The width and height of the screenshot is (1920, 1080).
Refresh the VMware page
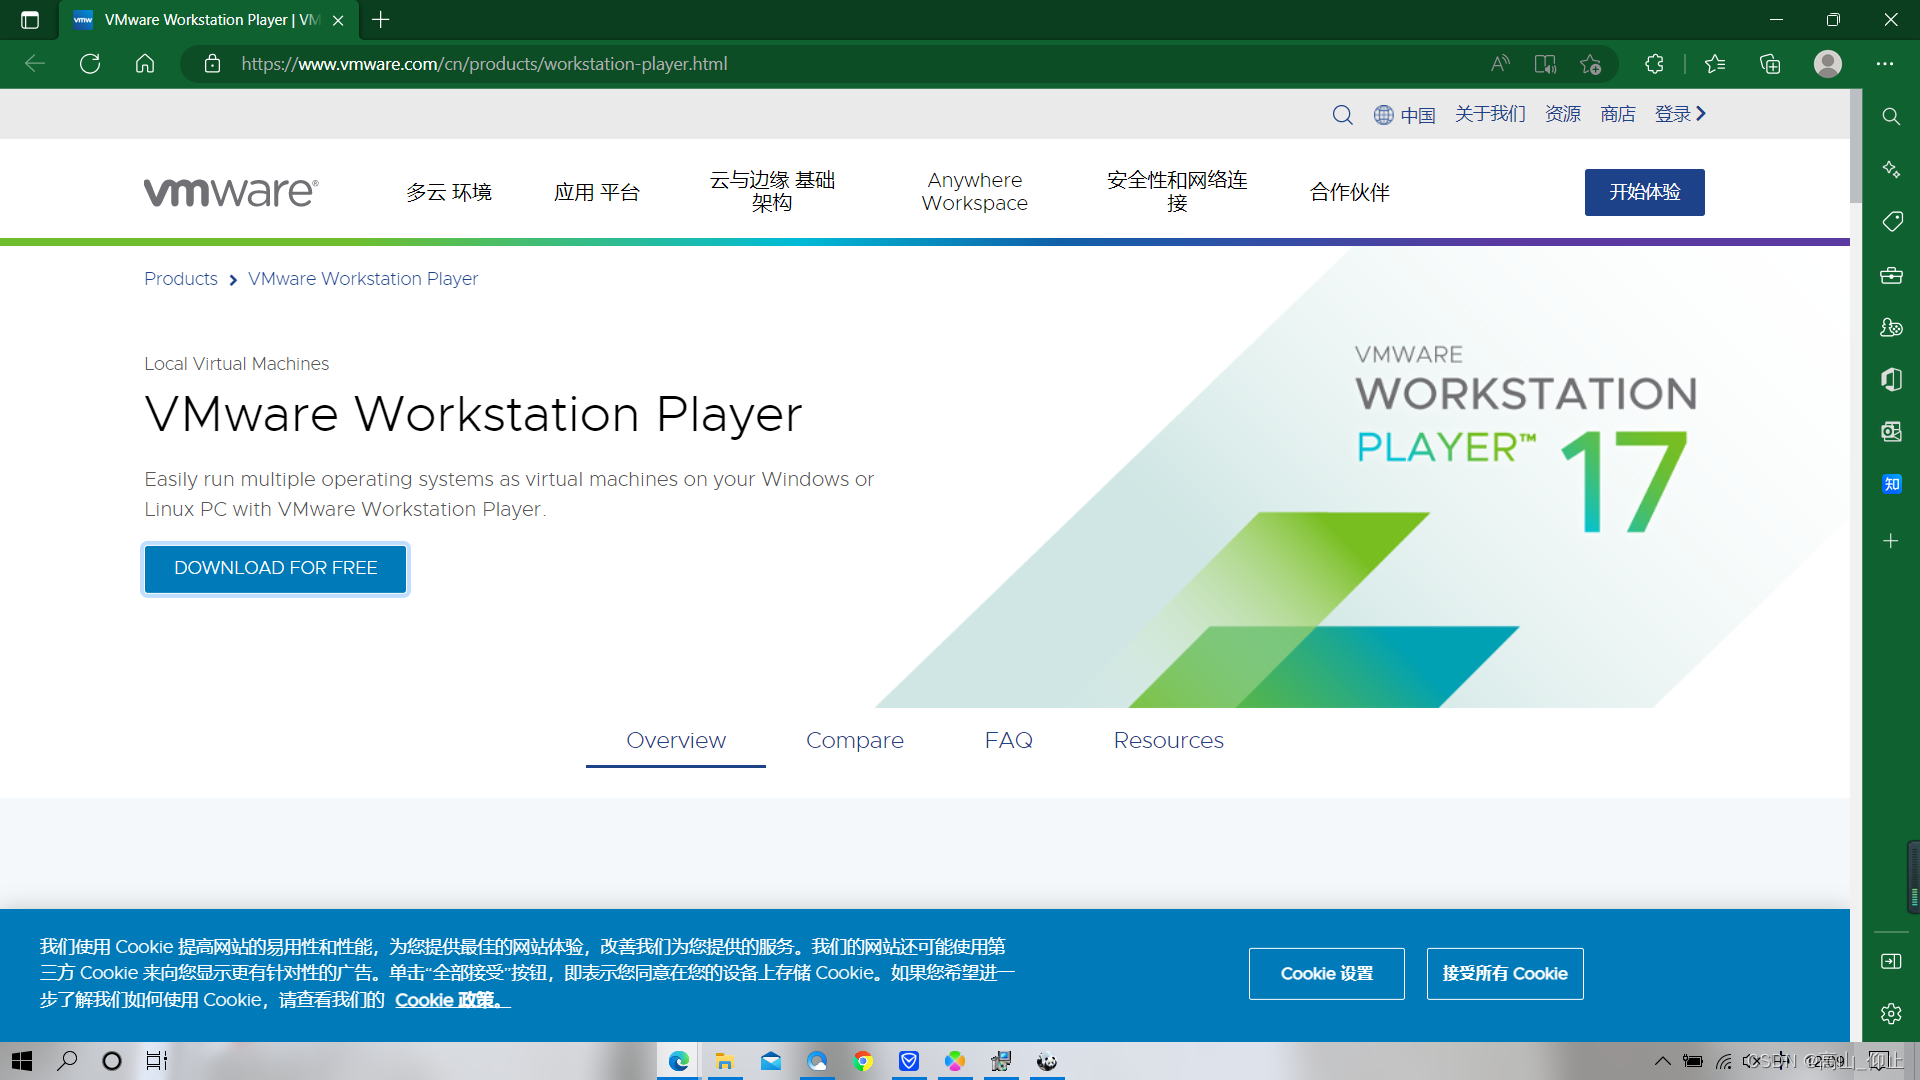[90, 64]
